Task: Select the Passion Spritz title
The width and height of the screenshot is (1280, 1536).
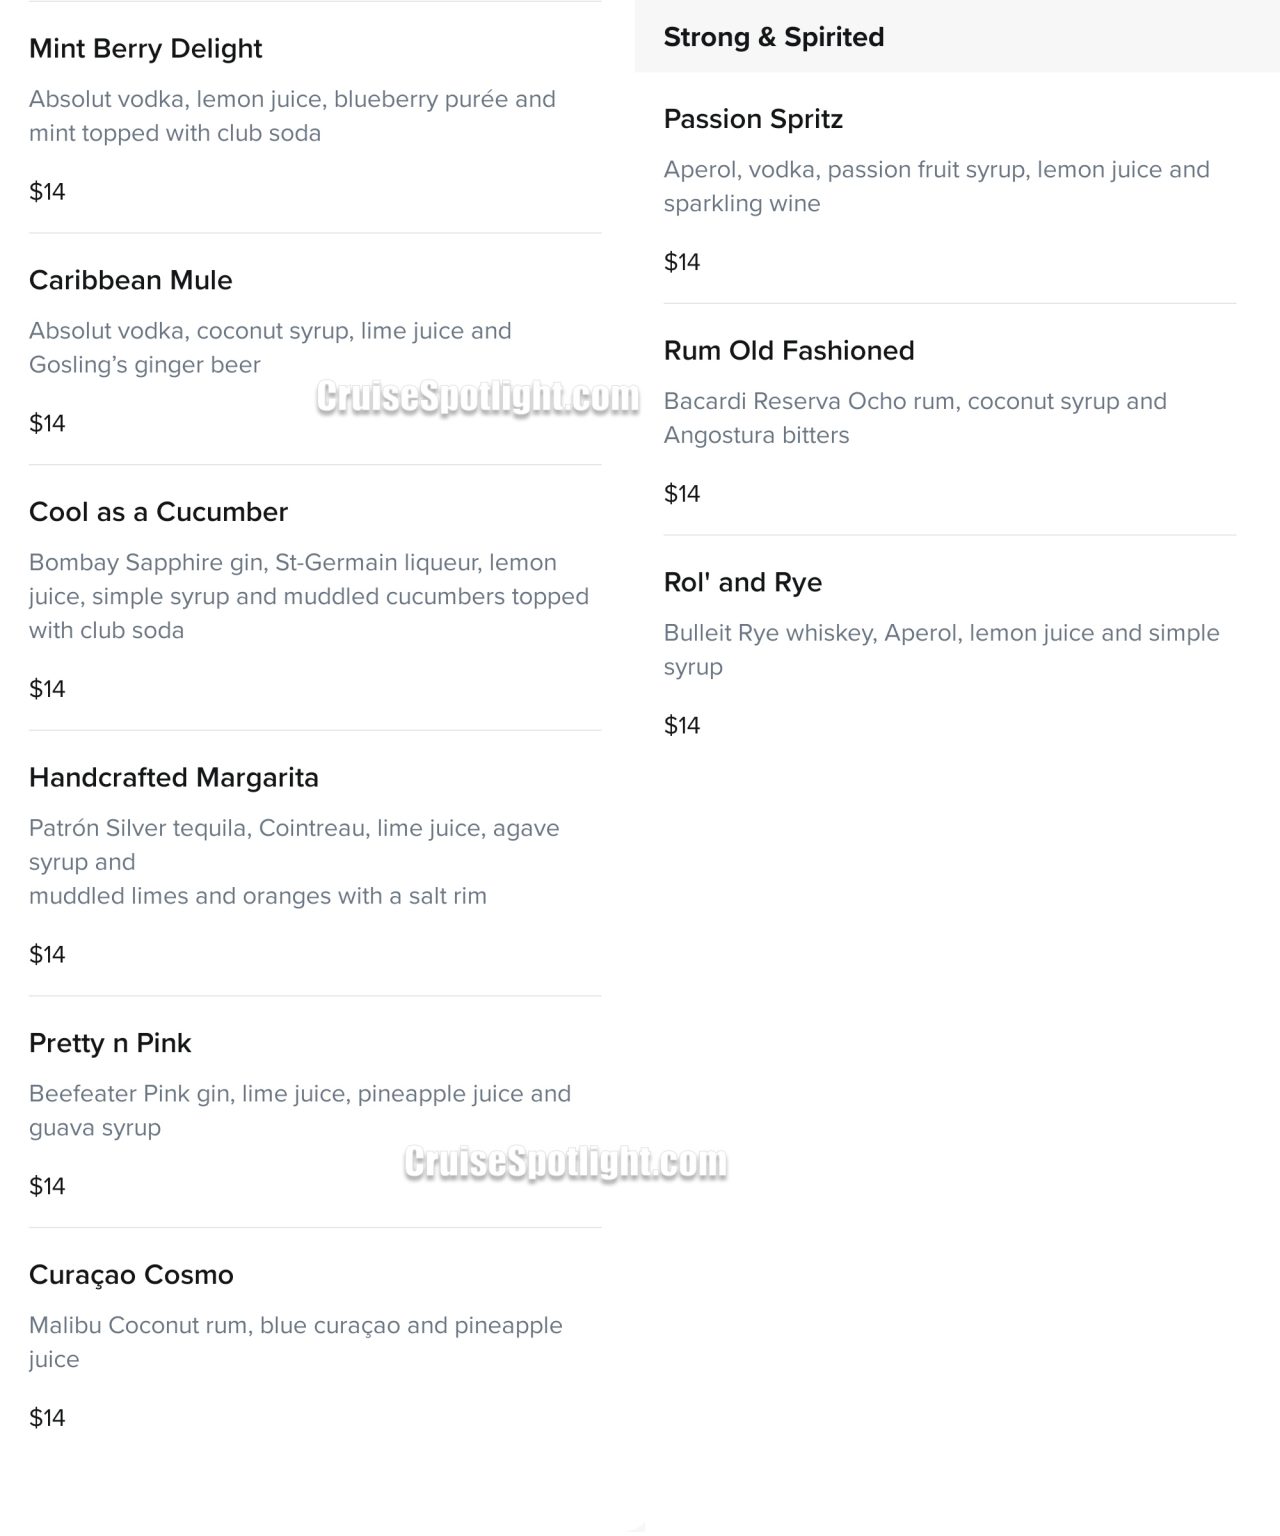Action: (753, 120)
